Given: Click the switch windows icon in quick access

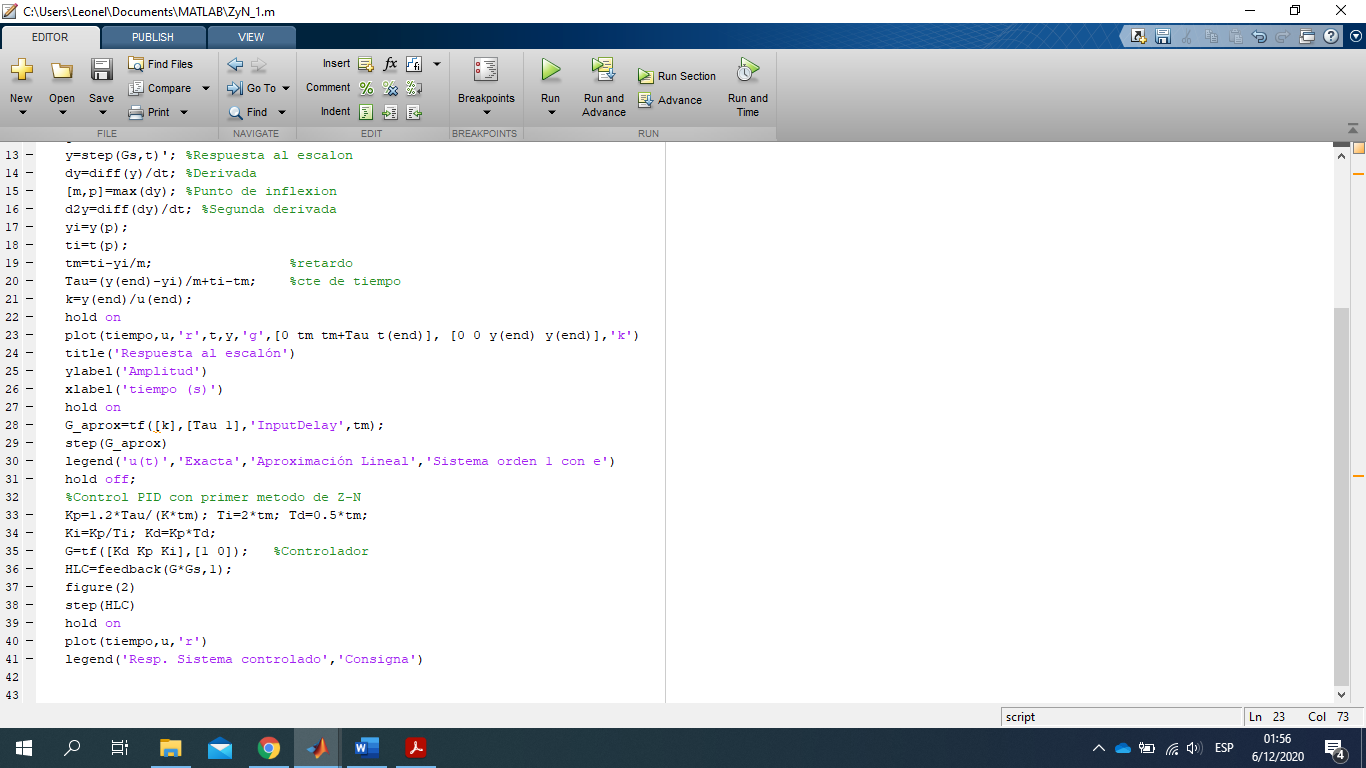Looking at the screenshot, I should tap(1307, 36).
